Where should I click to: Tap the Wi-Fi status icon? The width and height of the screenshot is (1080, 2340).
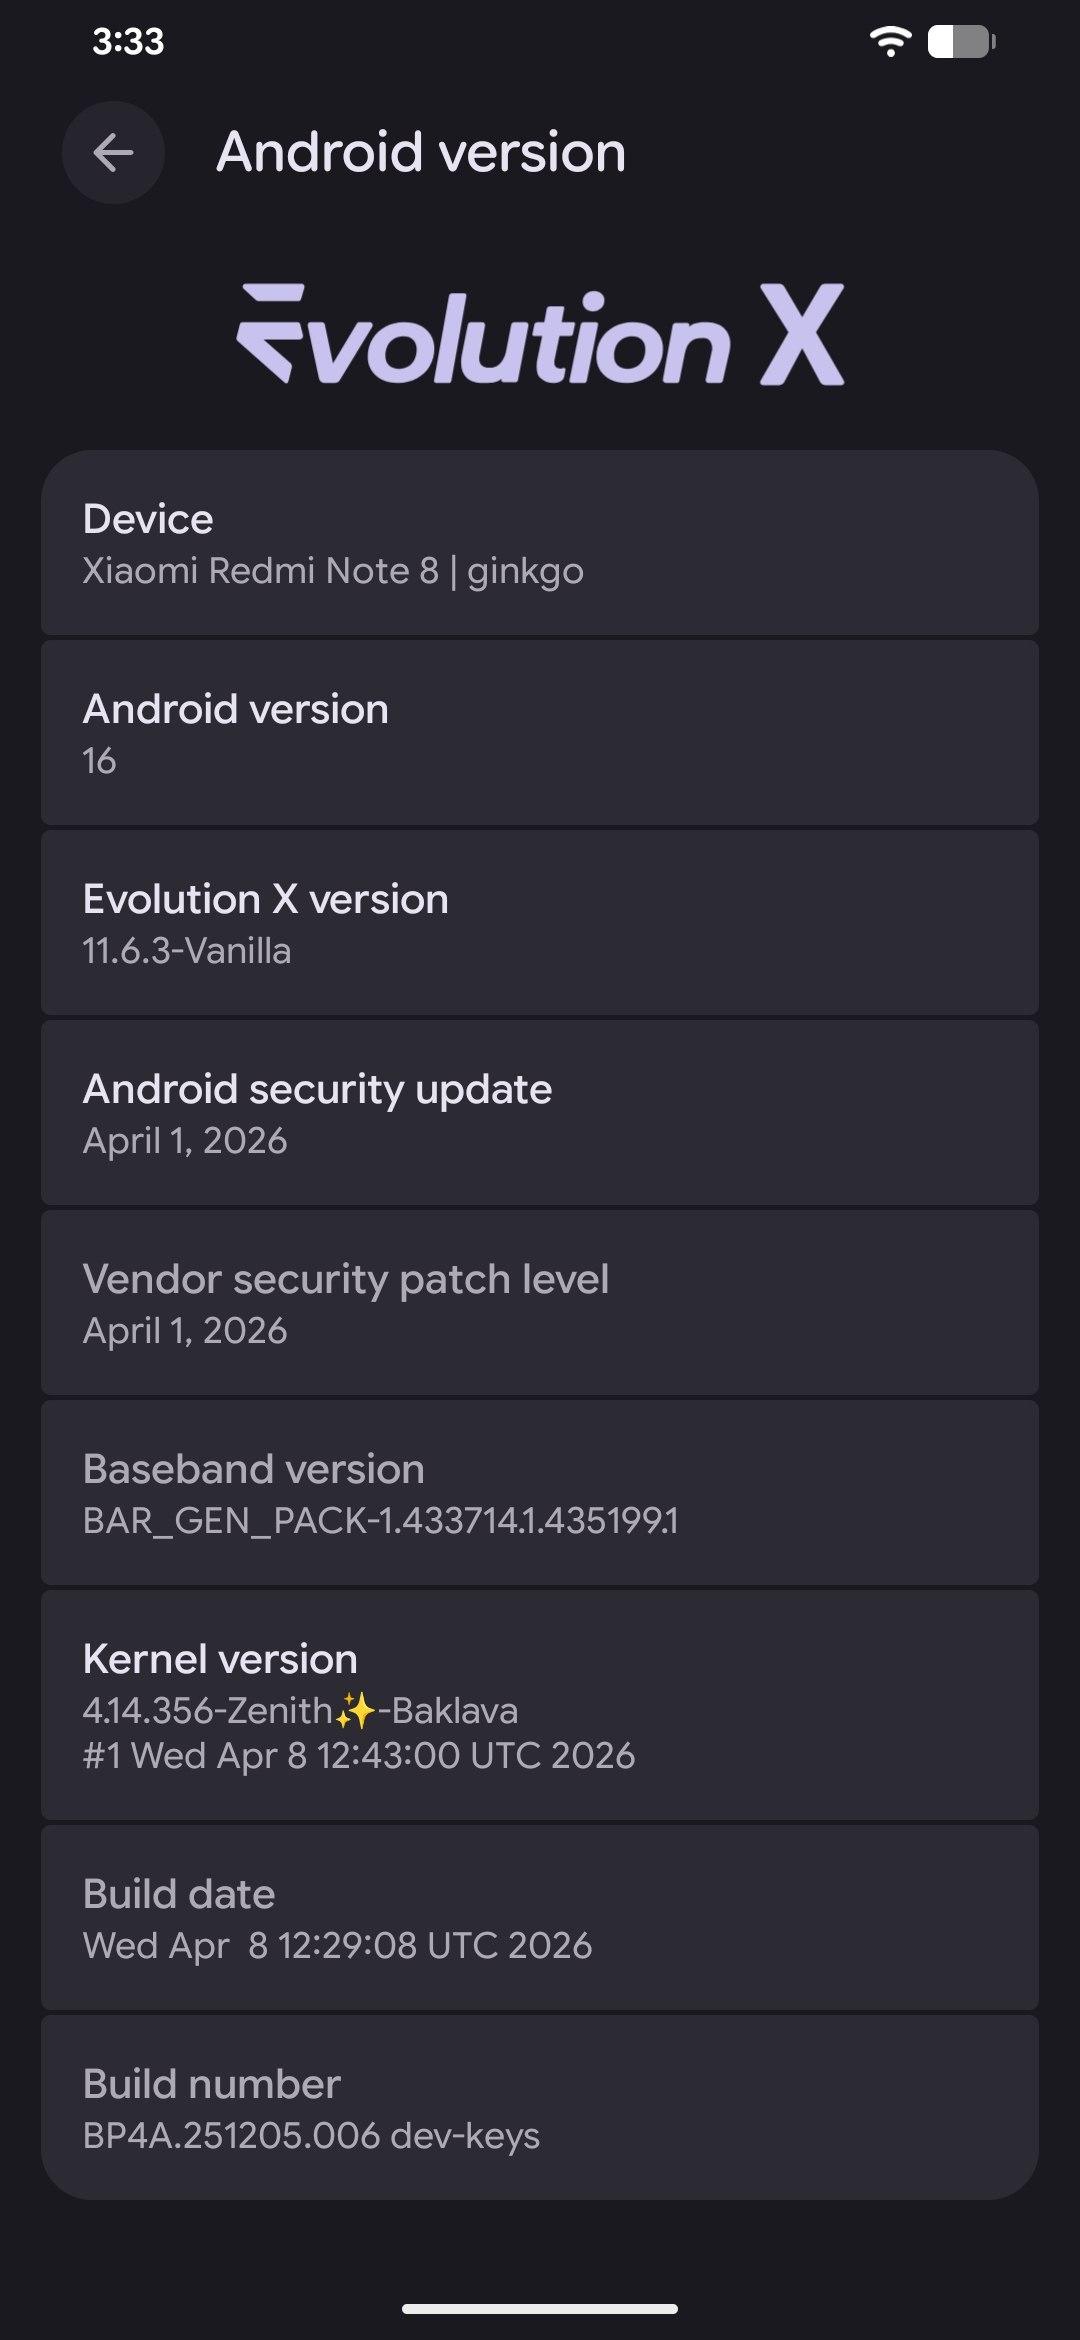pos(889,42)
